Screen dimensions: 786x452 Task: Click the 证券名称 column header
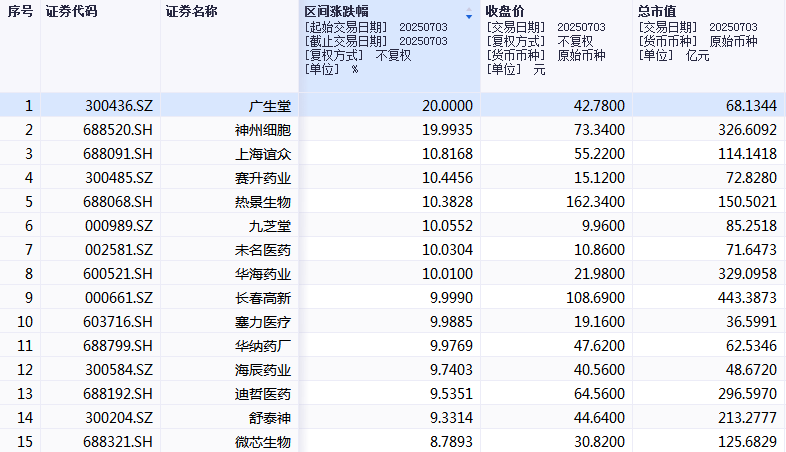click(x=191, y=13)
